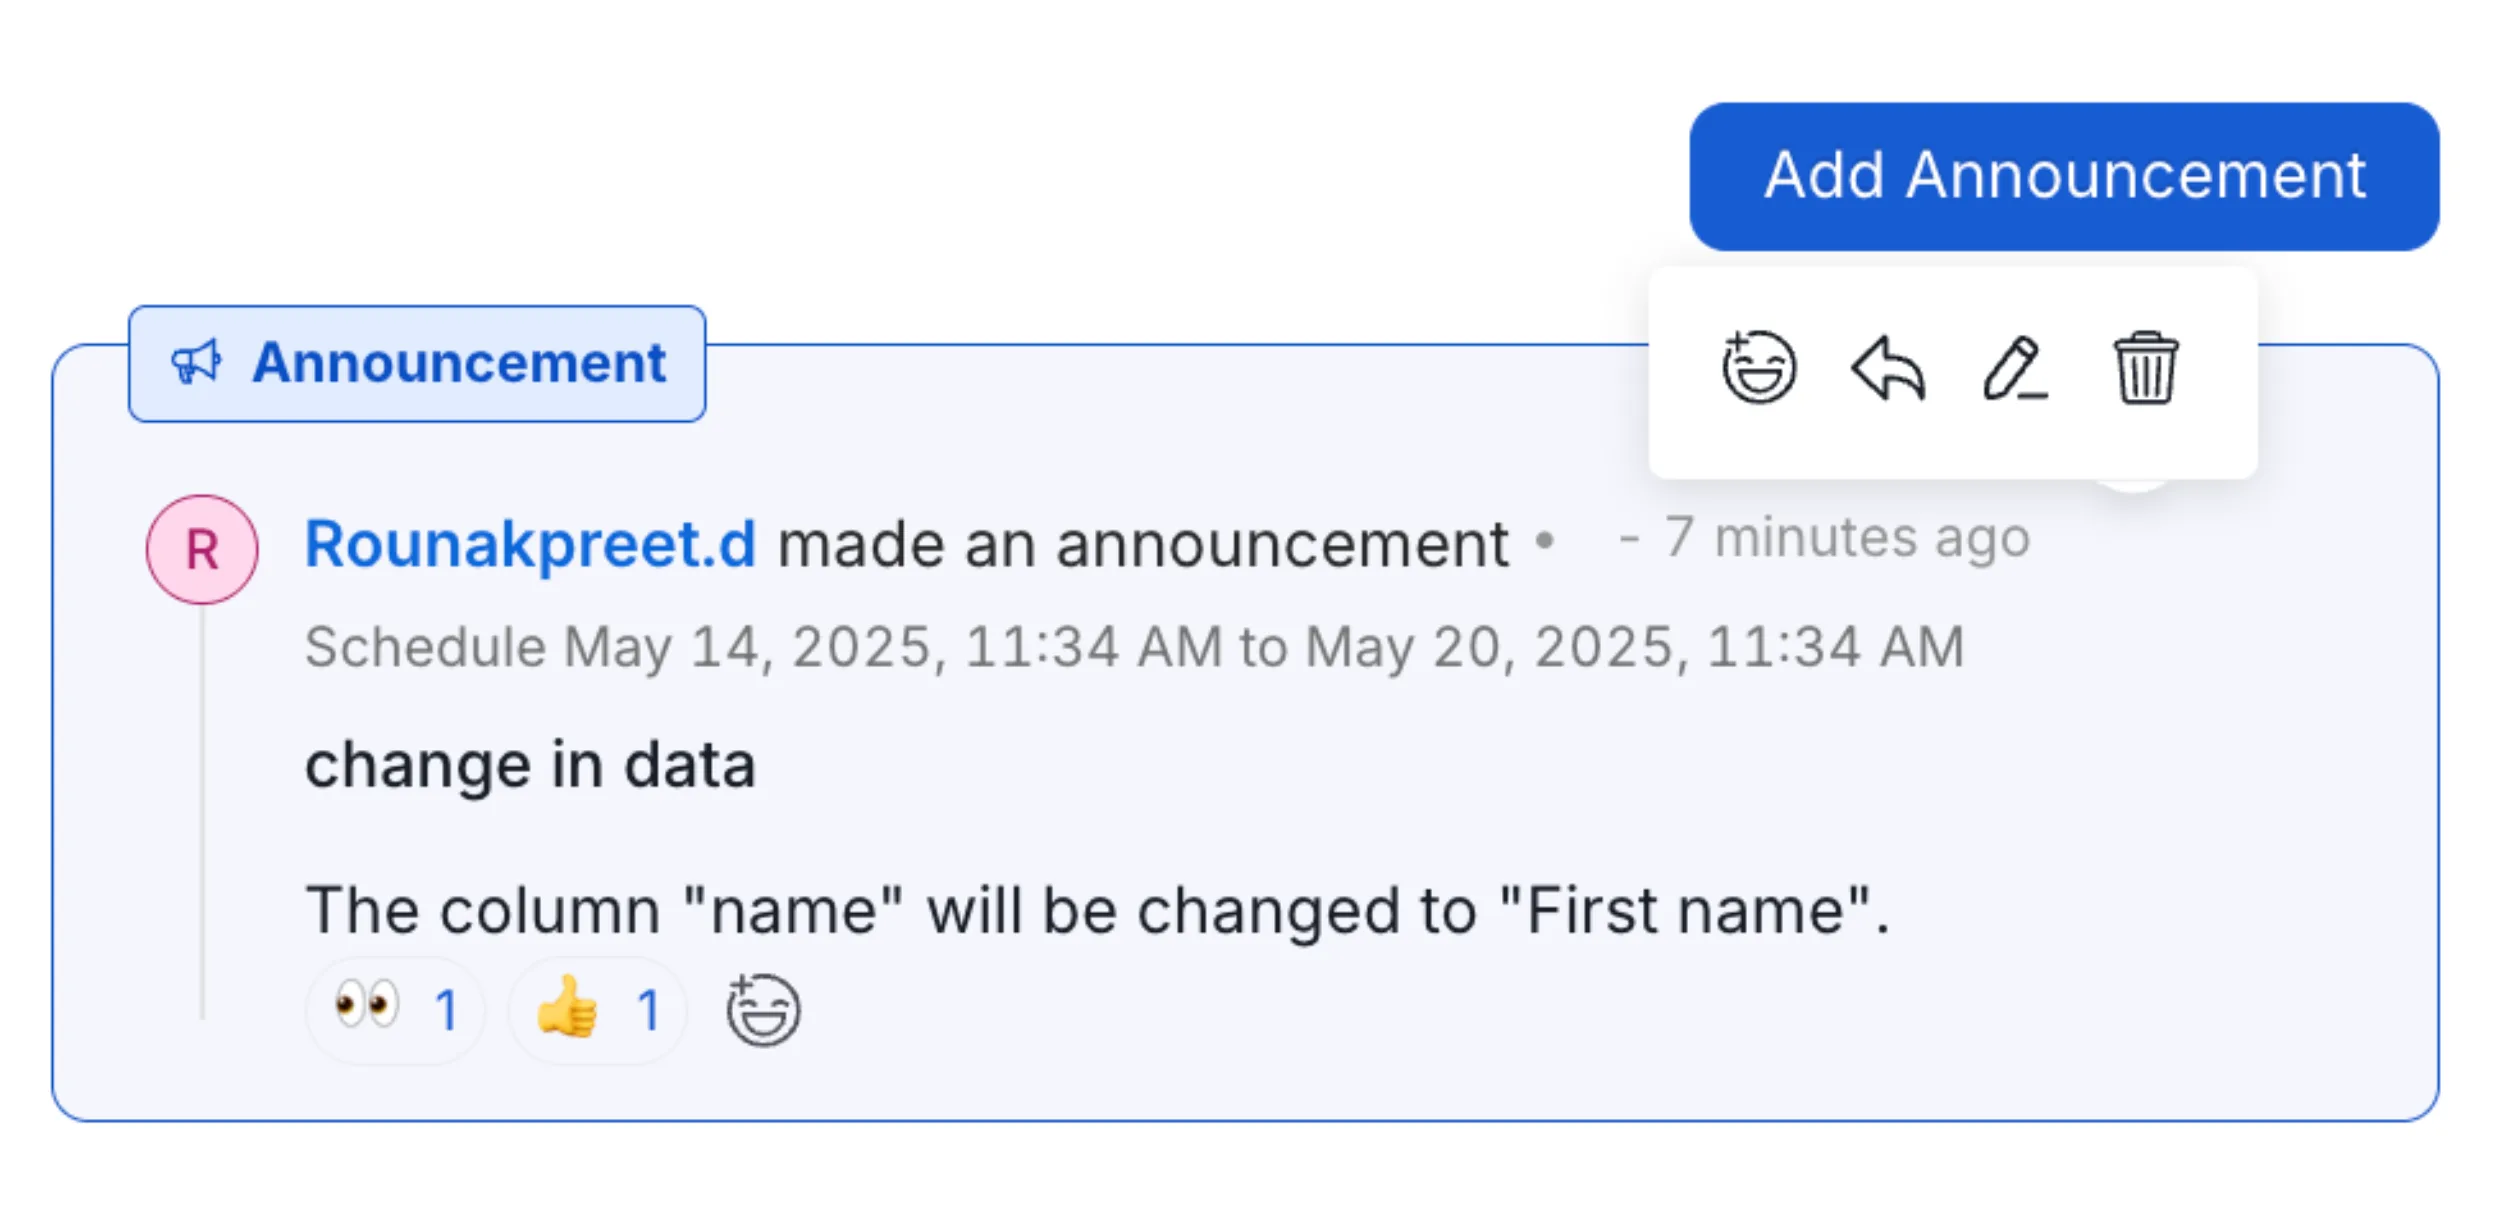The height and width of the screenshot is (1230, 2504).
Task: Toggle the eyes reaction on the announcement
Action: (x=394, y=1009)
